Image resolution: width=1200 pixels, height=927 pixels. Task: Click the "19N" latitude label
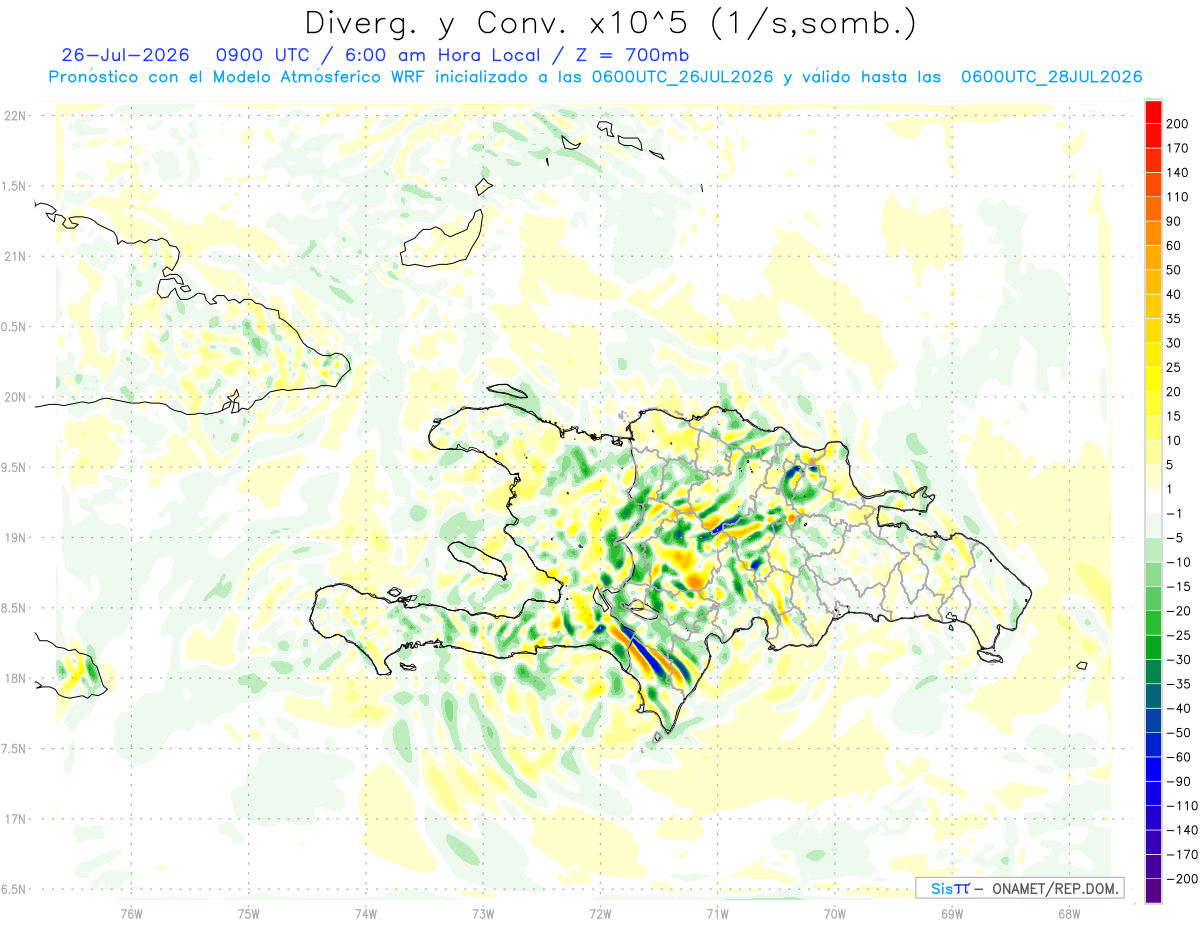(x=16, y=538)
